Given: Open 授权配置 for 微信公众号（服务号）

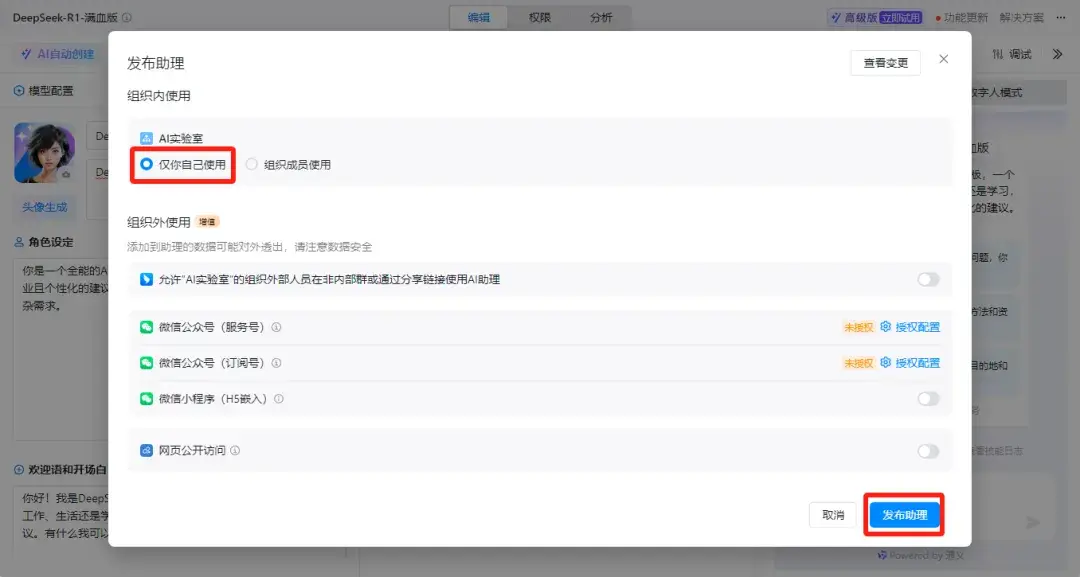Looking at the screenshot, I should pyautogui.click(x=917, y=327).
